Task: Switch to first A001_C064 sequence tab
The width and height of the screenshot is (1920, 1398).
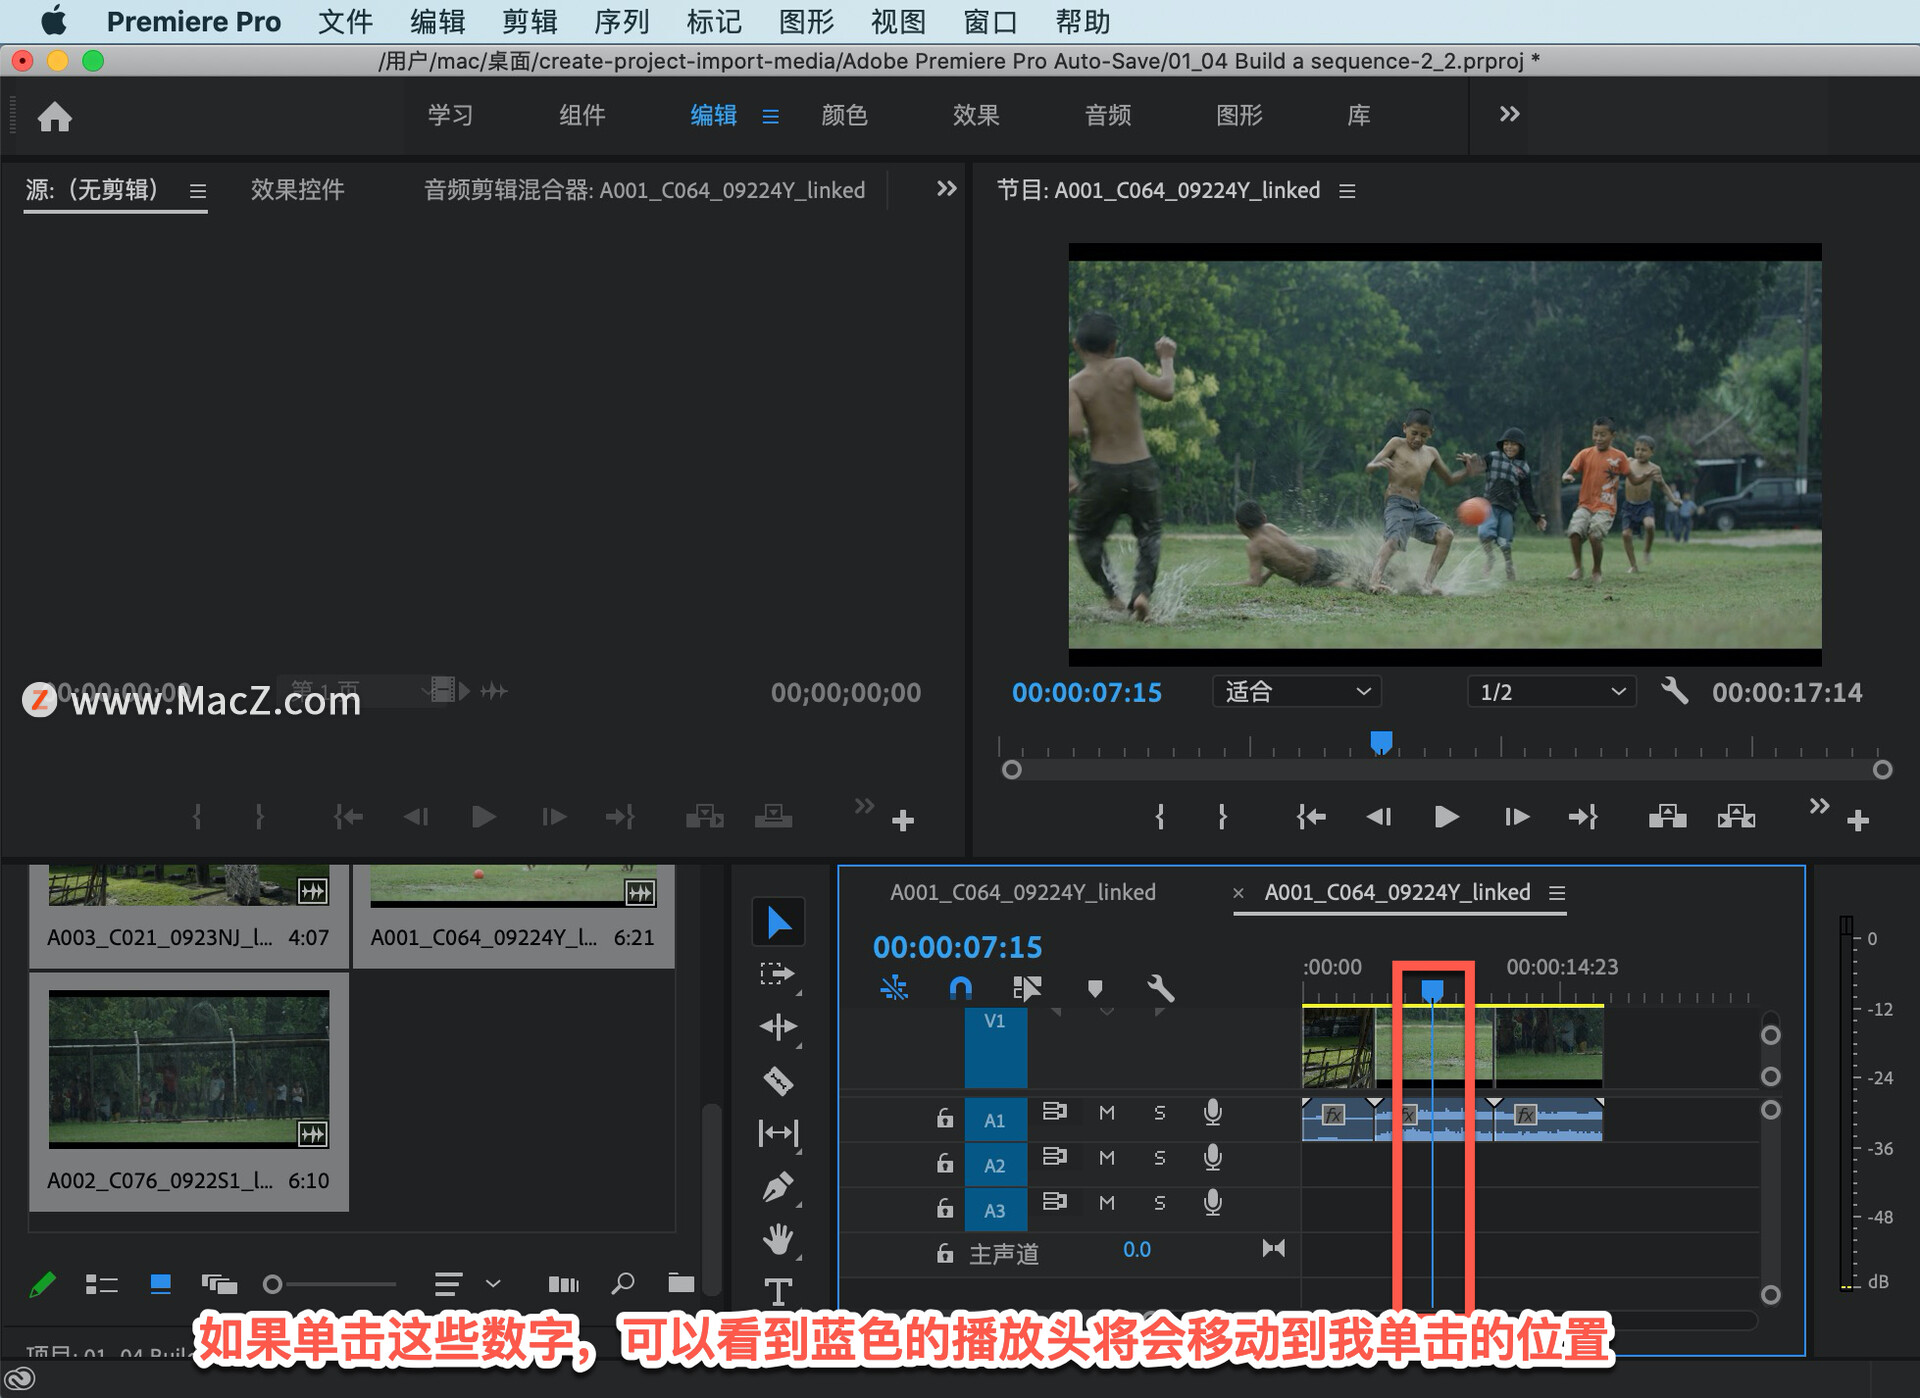Action: coord(1023,892)
